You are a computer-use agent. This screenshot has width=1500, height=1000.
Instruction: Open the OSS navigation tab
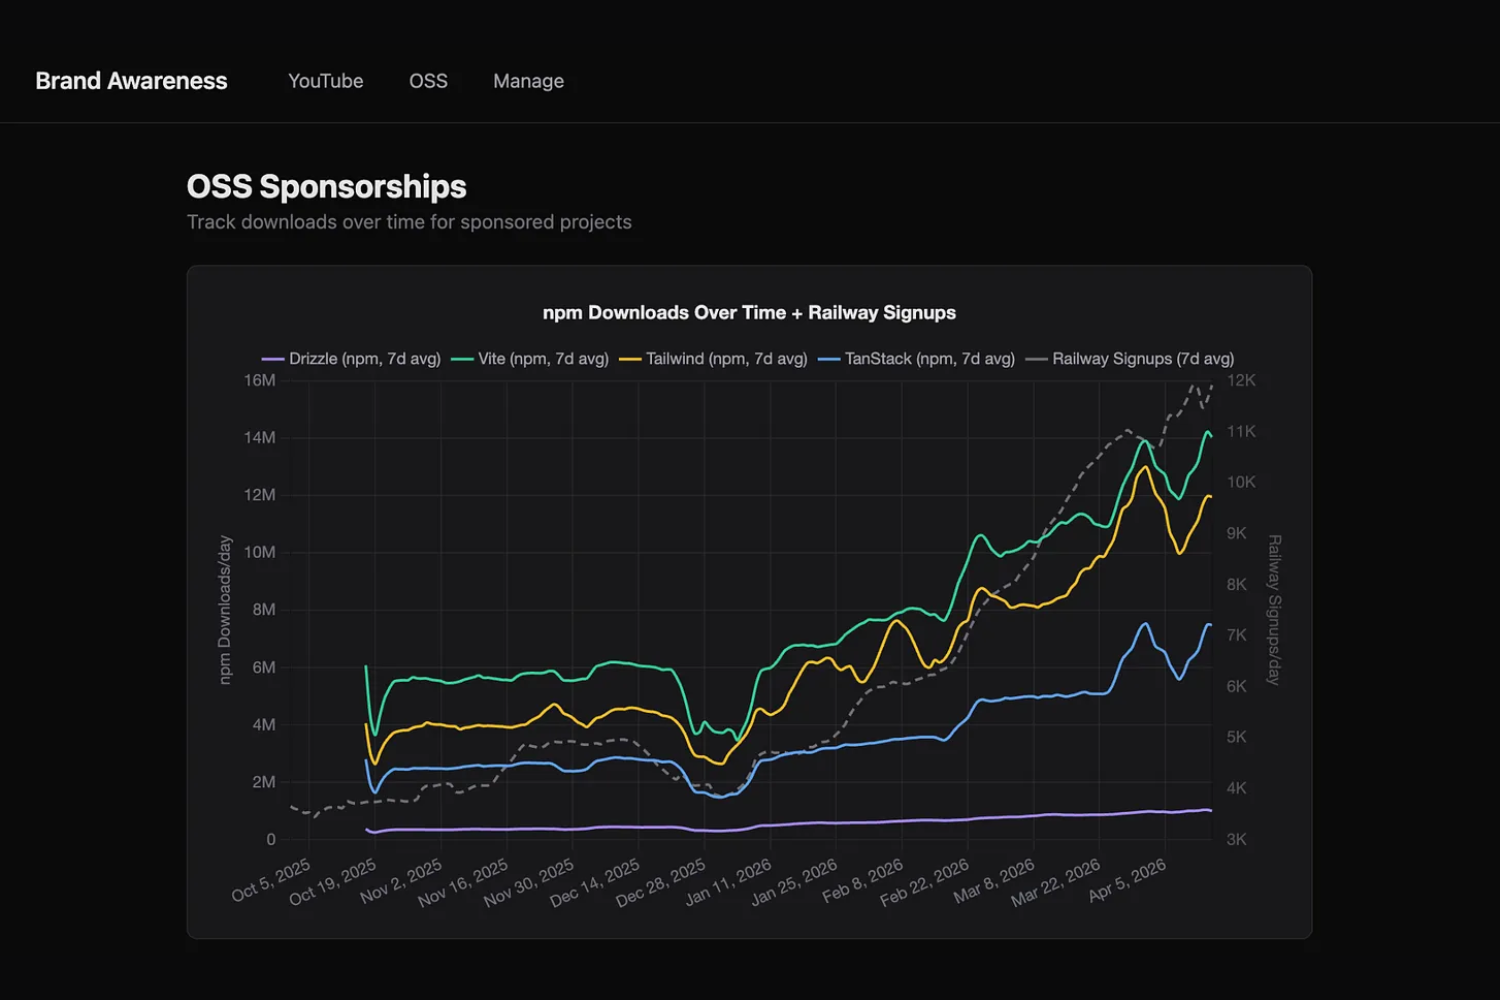pyautogui.click(x=428, y=81)
